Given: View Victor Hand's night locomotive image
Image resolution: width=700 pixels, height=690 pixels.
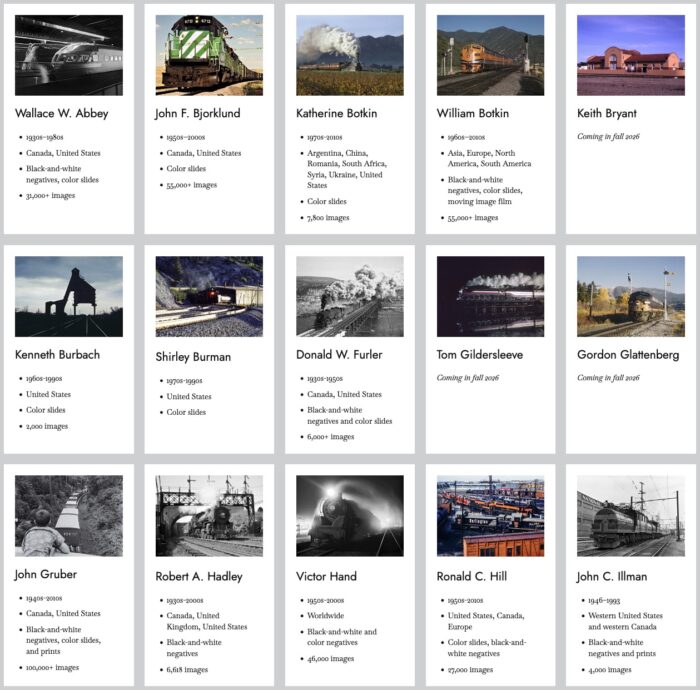Looking at the screenshot, I should click(350, 516).
